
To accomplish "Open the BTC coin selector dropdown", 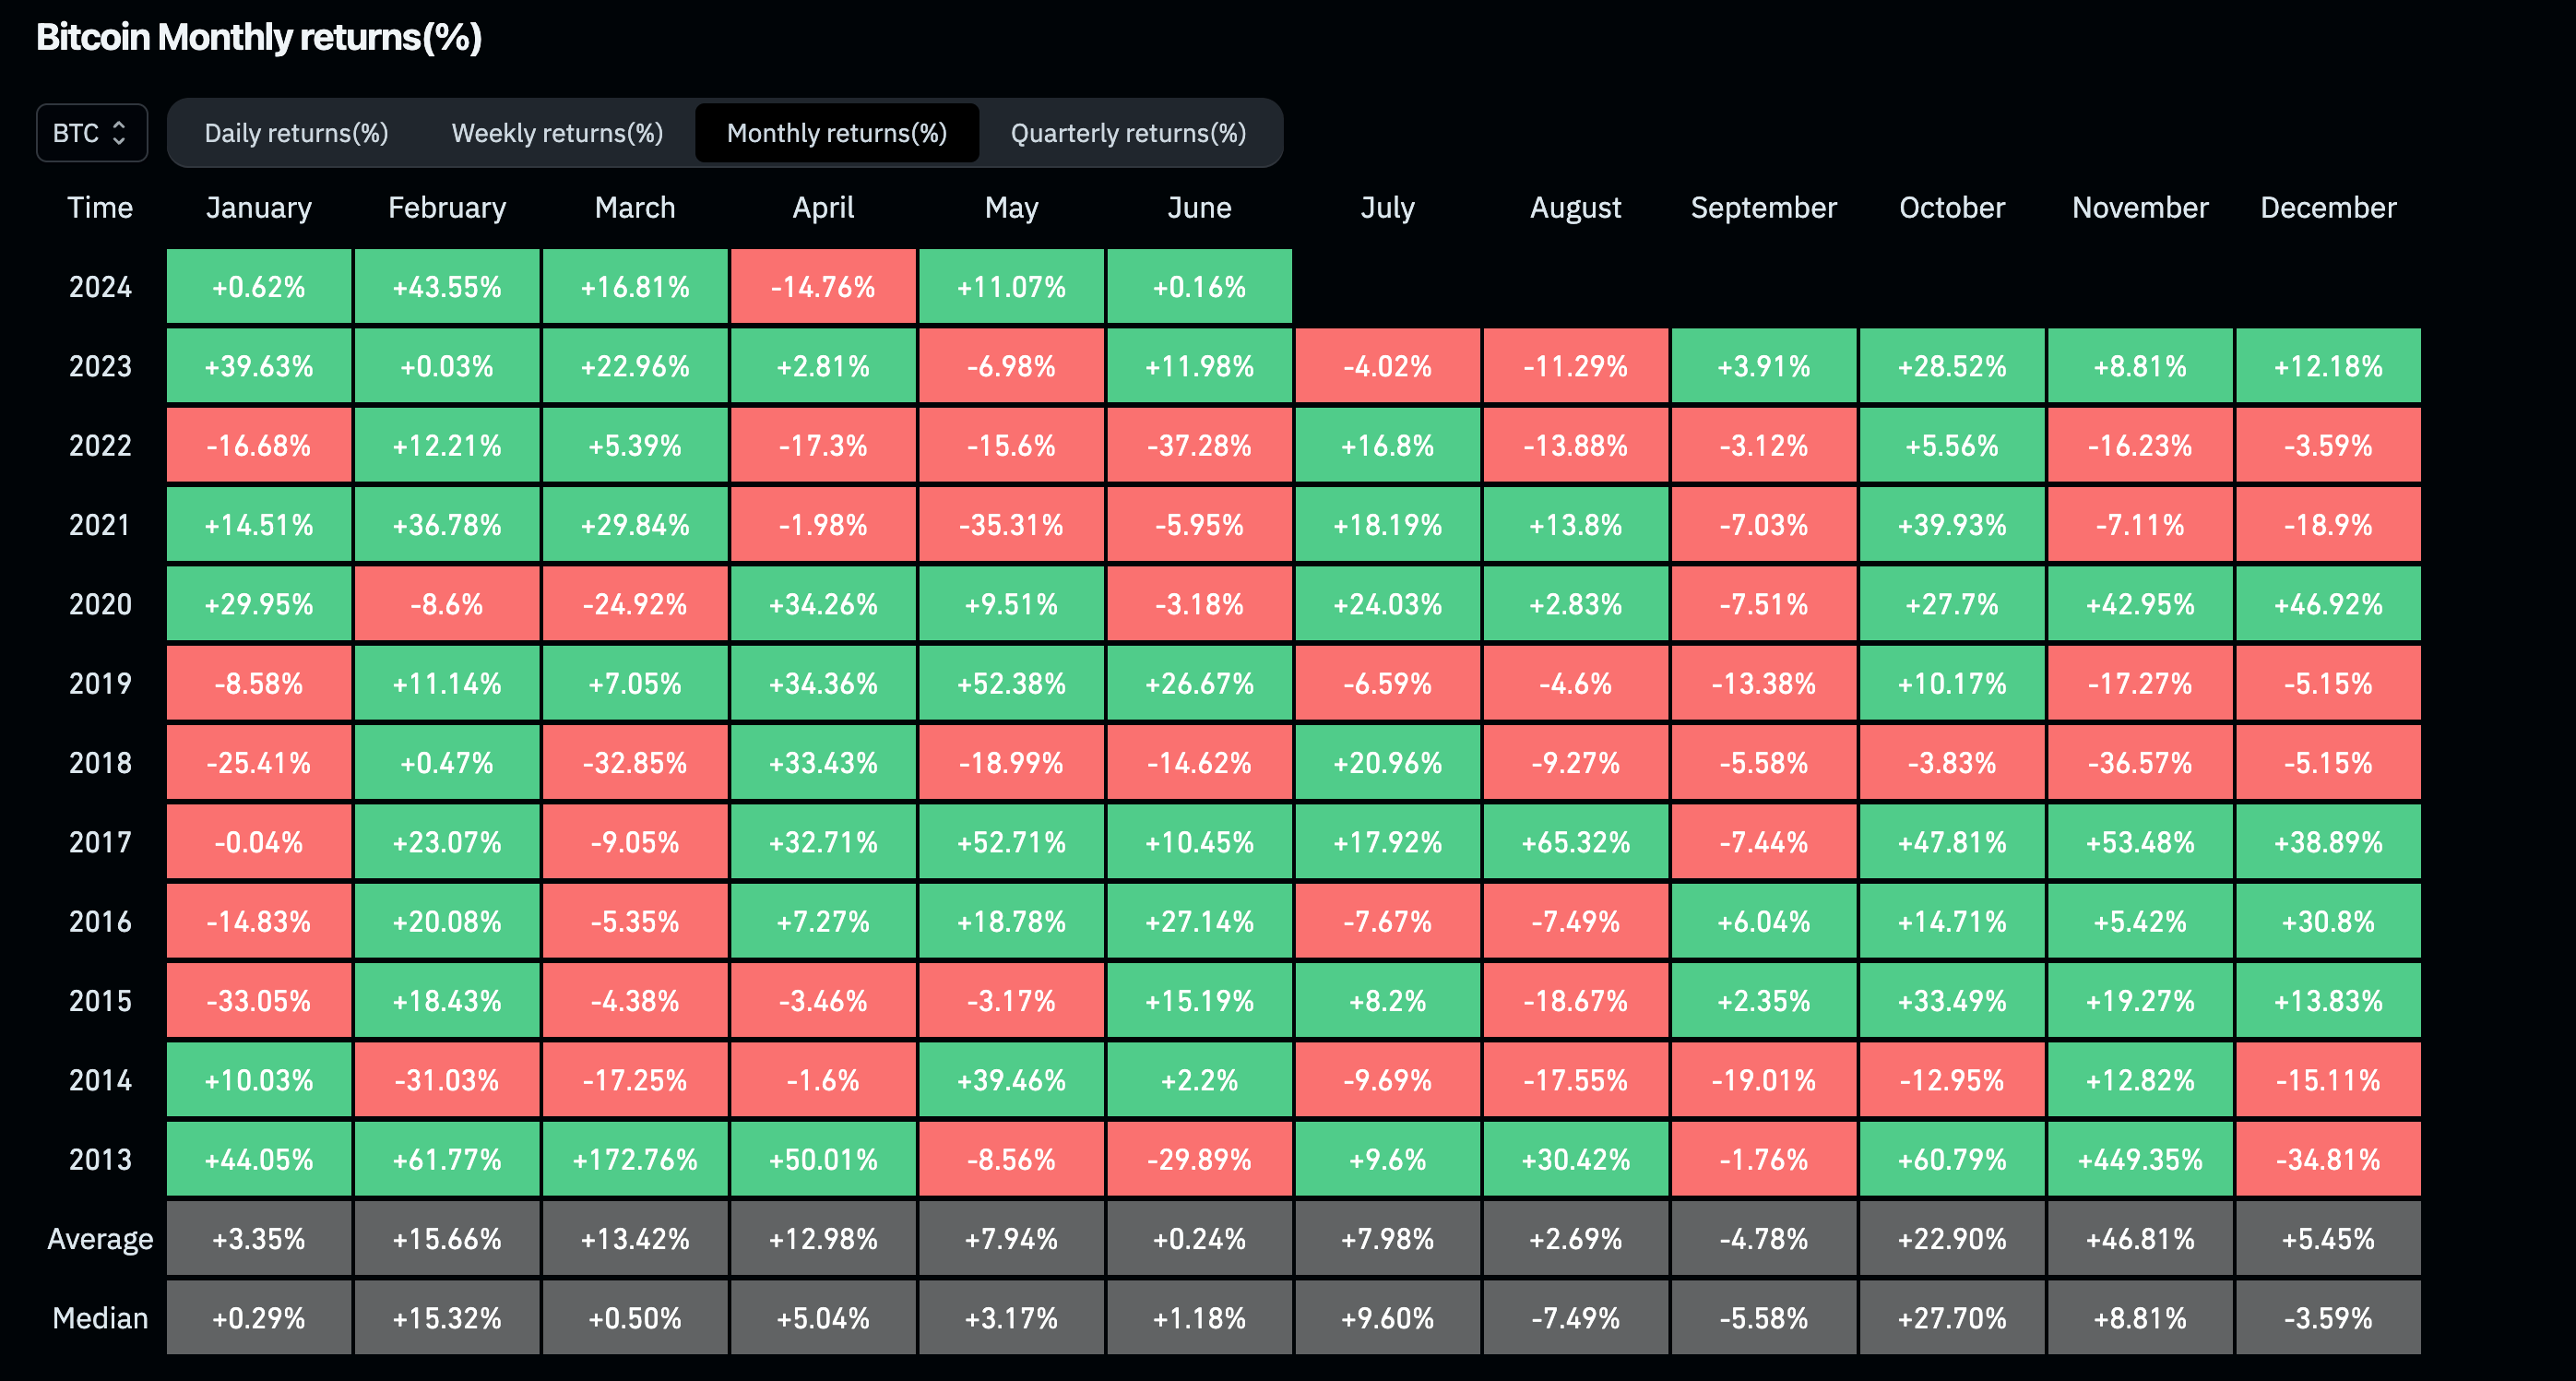I will [91, 133].
